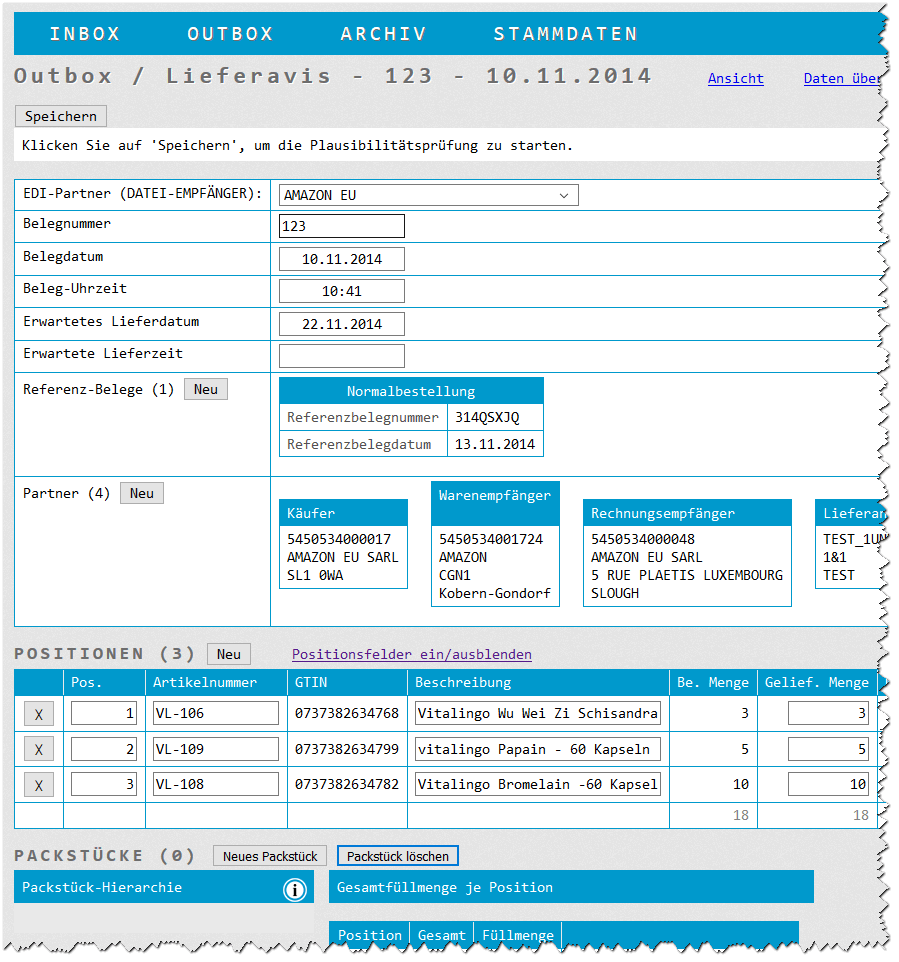Click the Artikelnummer field containing VL-109
This screenshot has width=899, height=962.
click(215, 749)
